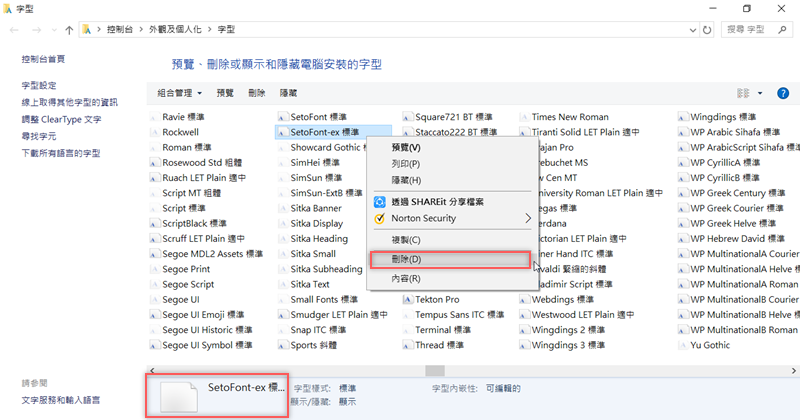The width and height of the screenshot is (800, 420).
Task: Click the scrollbar right arrow
Action: 794,370
